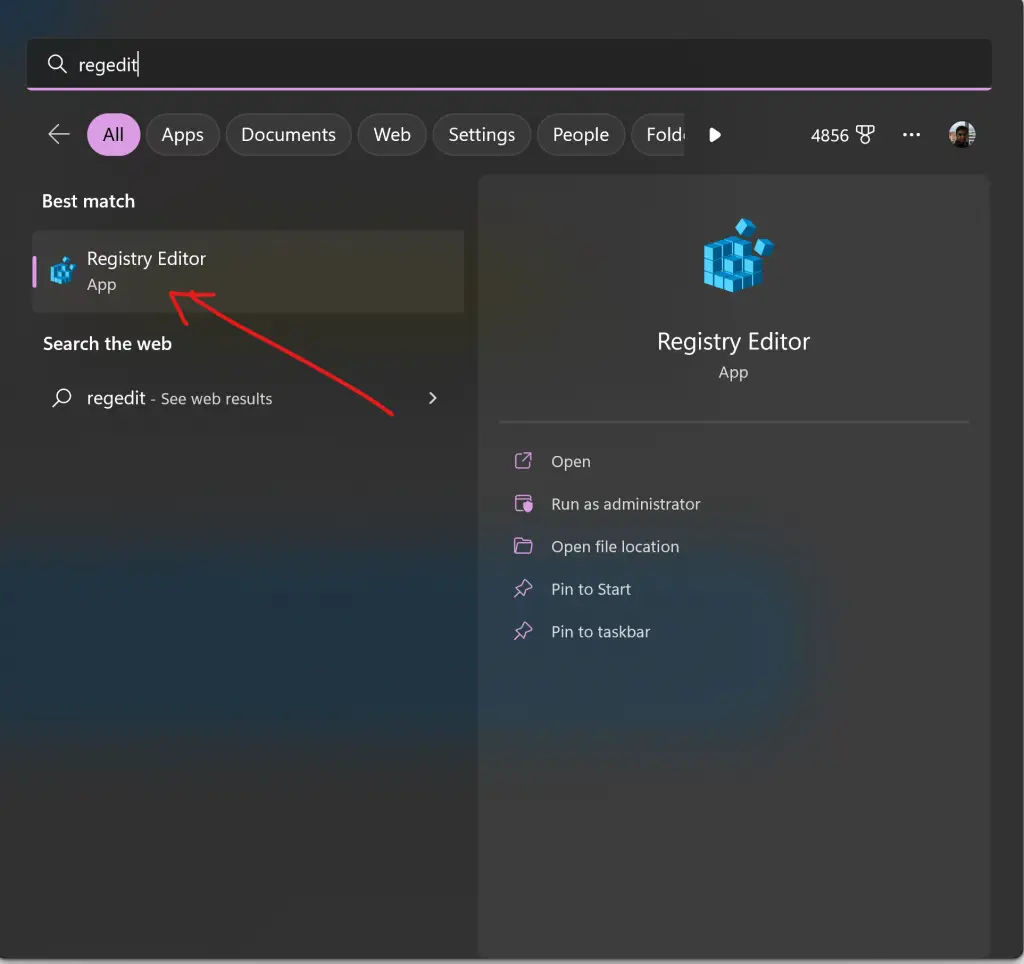Viewport: 1024px width, 964px height.
Task: Show more filters with the play arrow
Action: pyautogui.click(x=715, y=135)
